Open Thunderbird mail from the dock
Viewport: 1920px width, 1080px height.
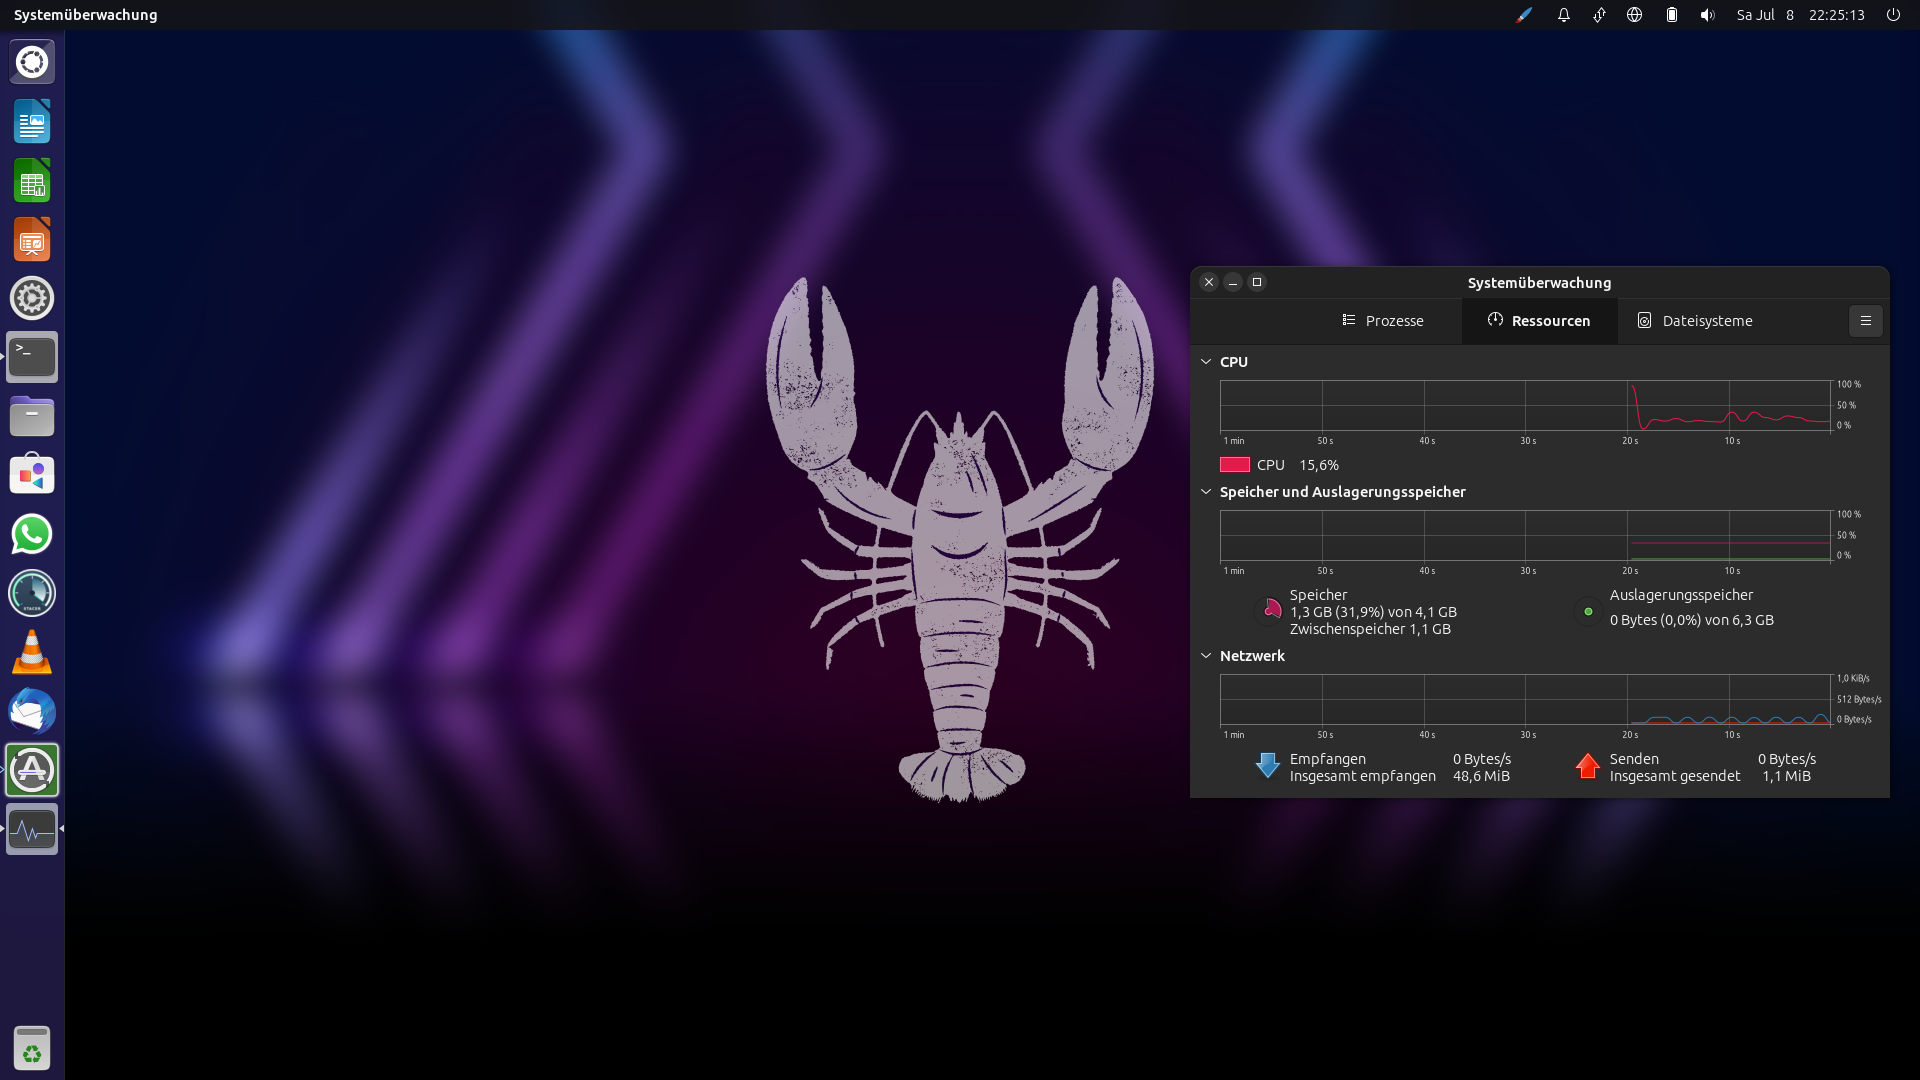click(32, 711)
